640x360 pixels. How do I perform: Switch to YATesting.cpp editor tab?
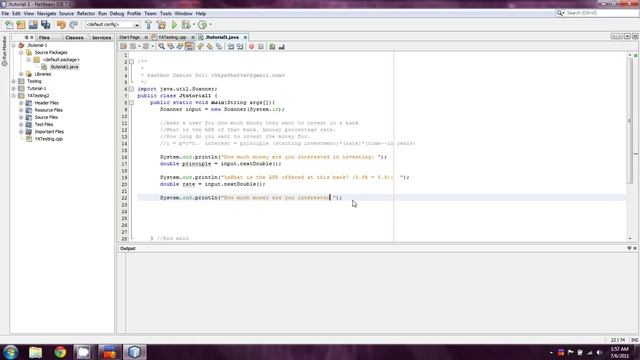[x=172, y=37]
